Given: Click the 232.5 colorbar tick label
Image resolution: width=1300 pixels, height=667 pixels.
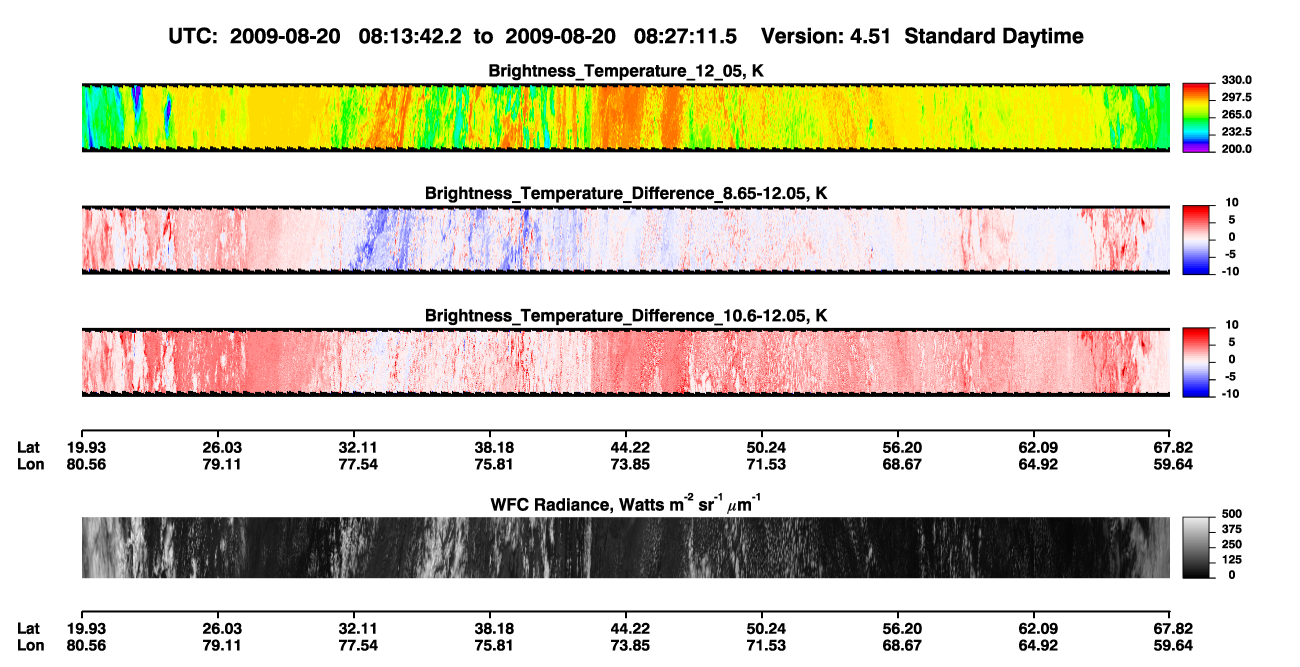Looking at the screenshot, I should (x=1237, y=131).
